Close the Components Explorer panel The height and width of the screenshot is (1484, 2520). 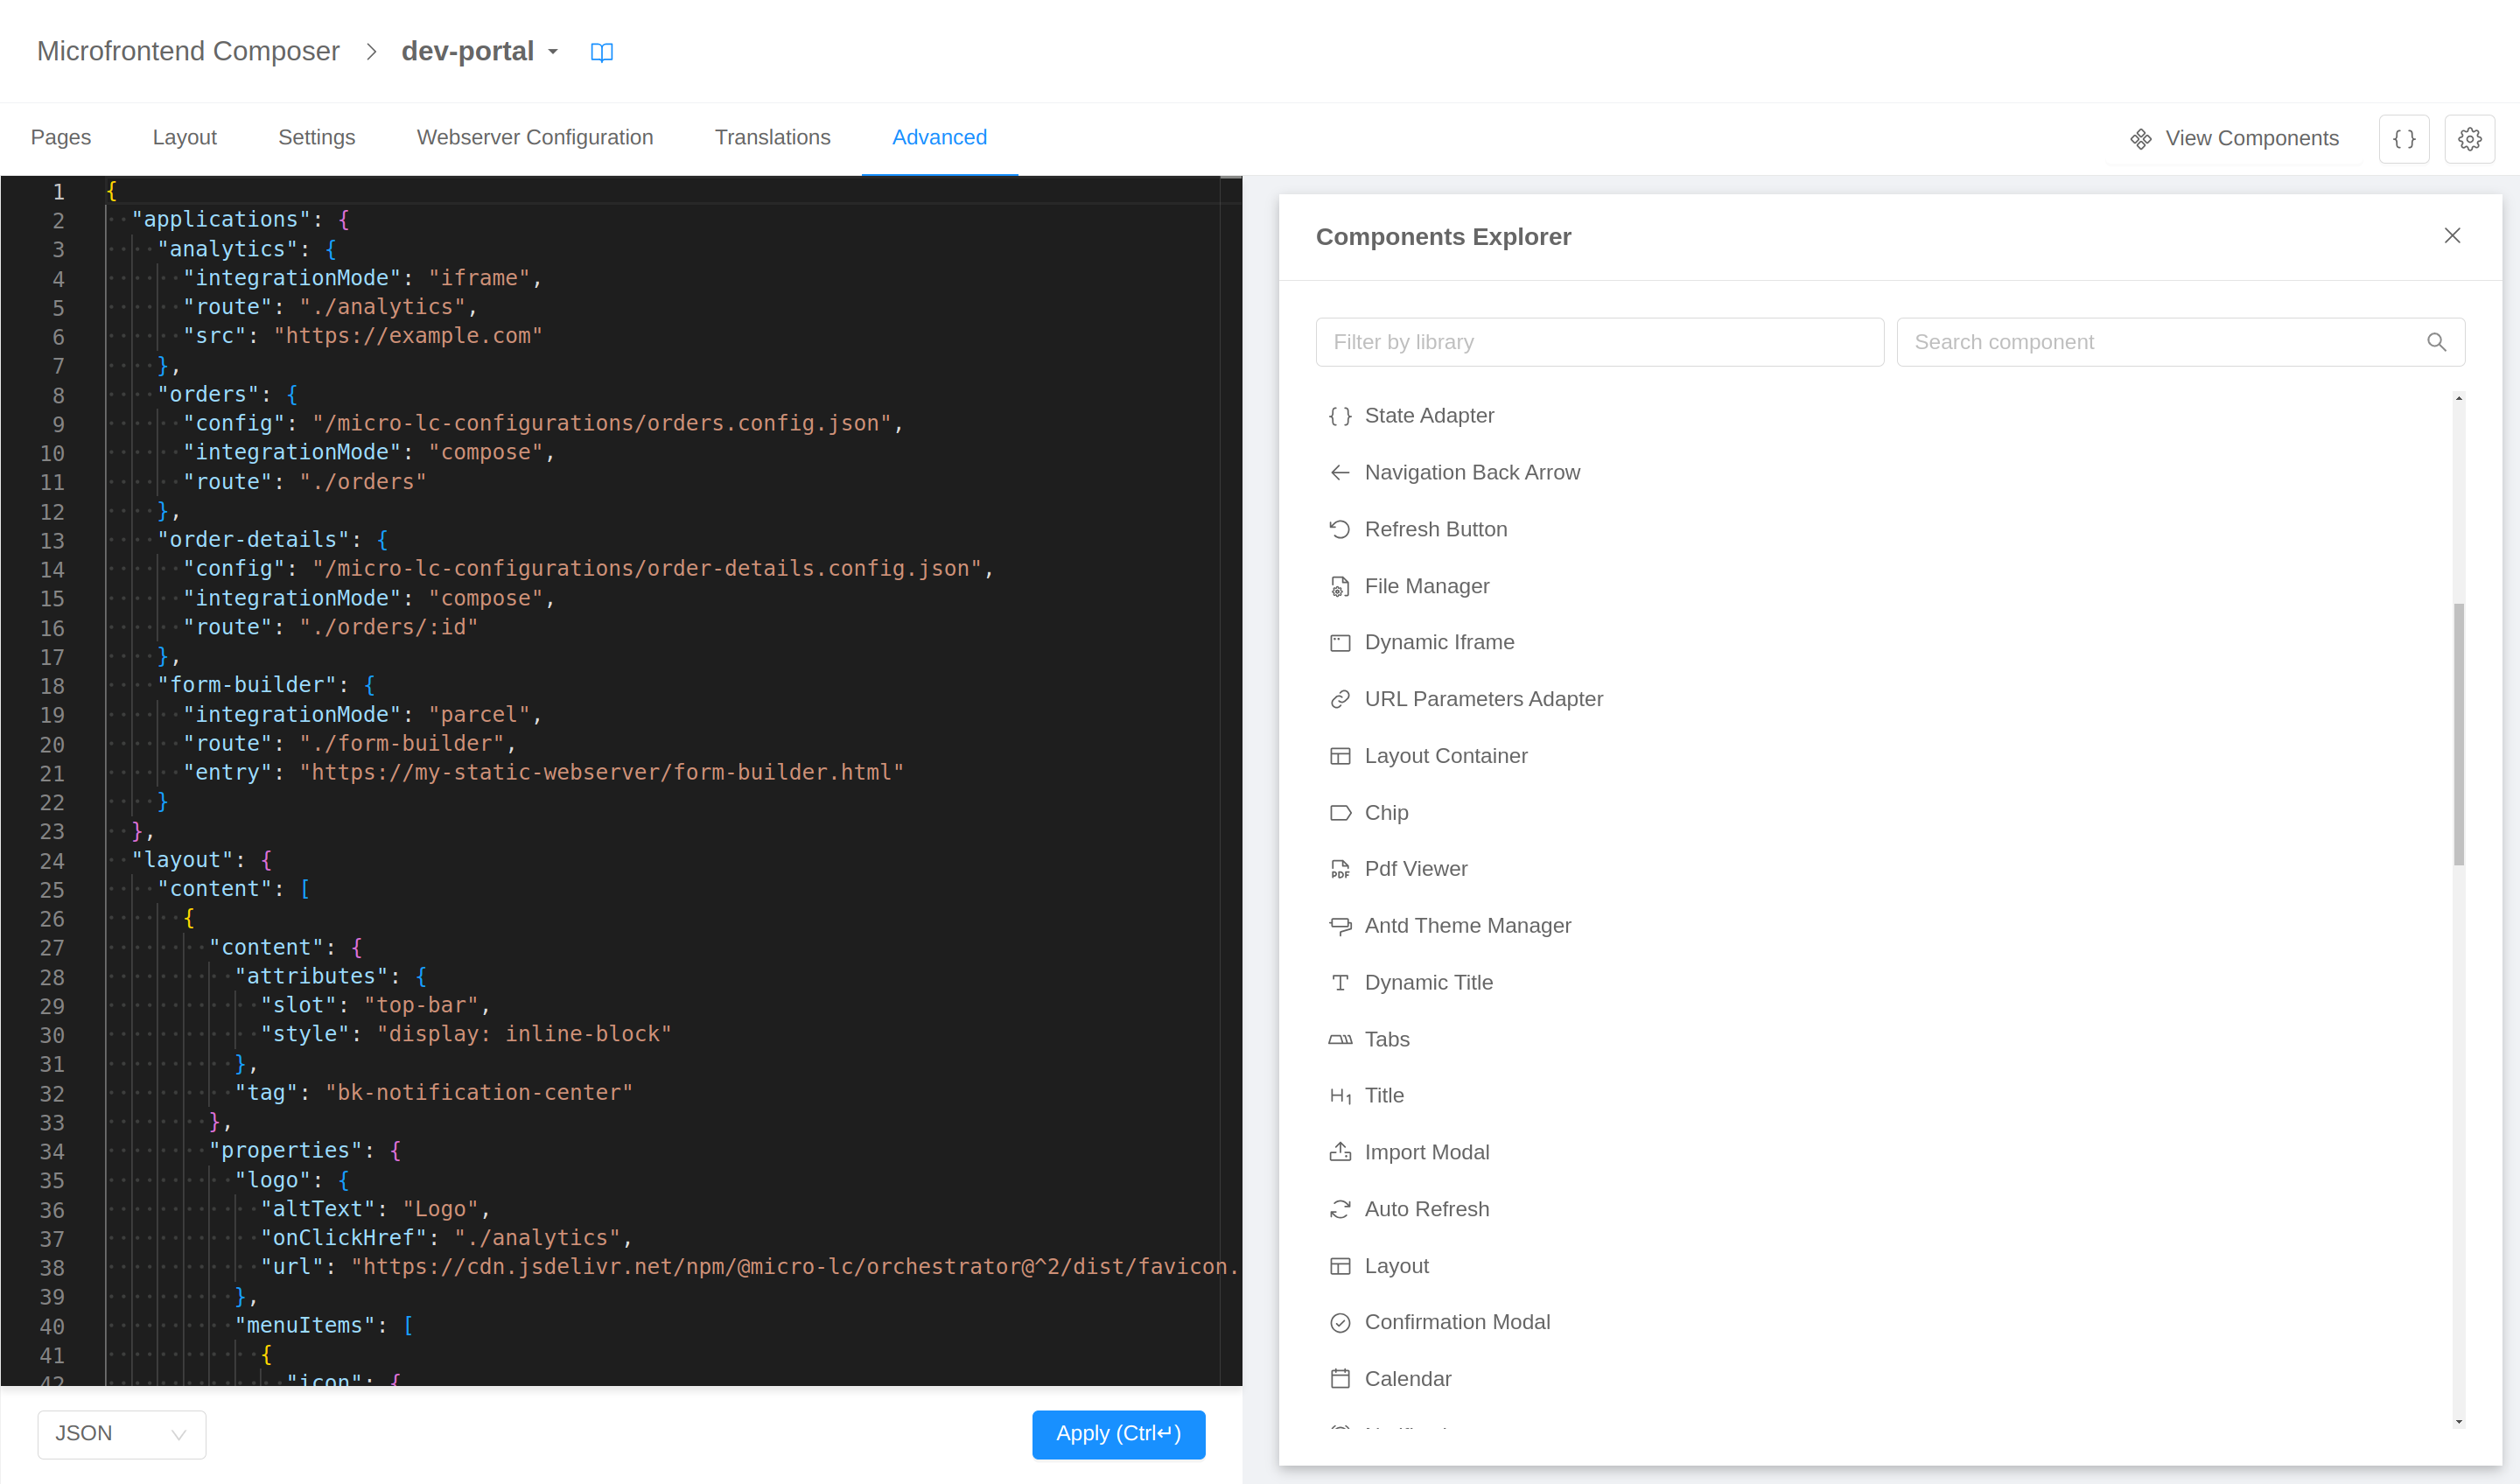tap(2452, 235)
